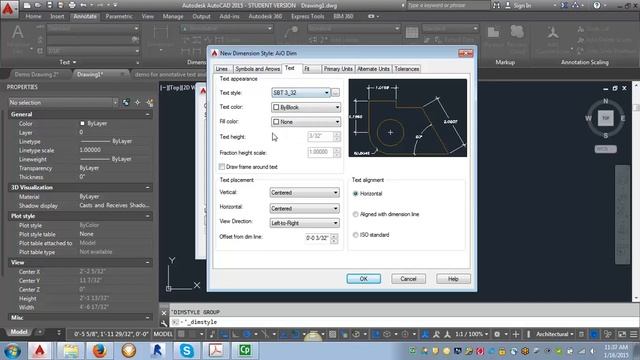This screenshot has height=360, width=640.
Task: Click the MODEL space button in status bar
Action: coord(163,334)
